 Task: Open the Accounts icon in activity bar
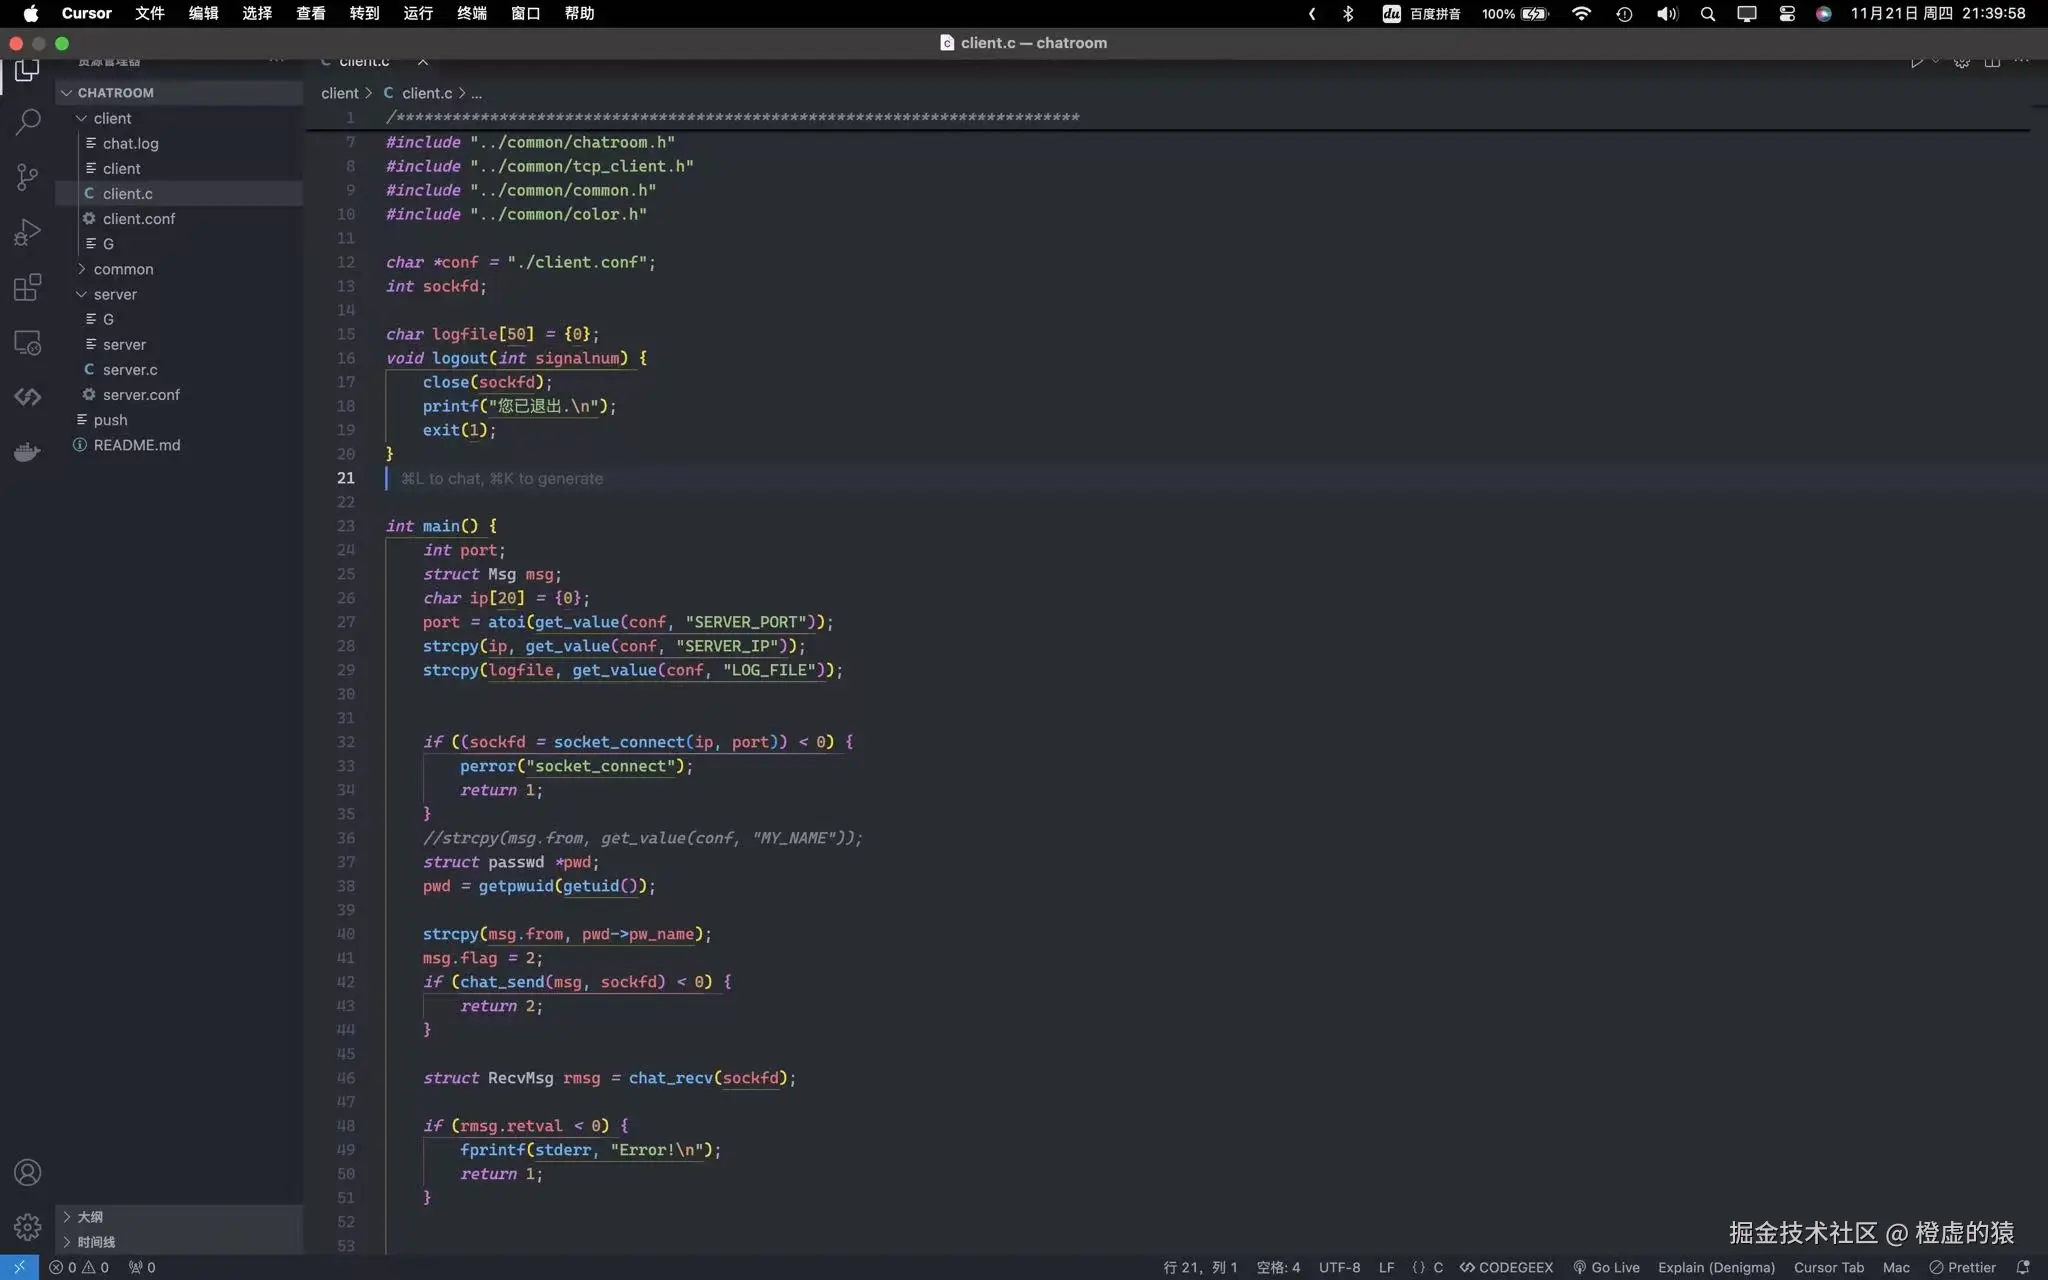[x=27, y=1172]
